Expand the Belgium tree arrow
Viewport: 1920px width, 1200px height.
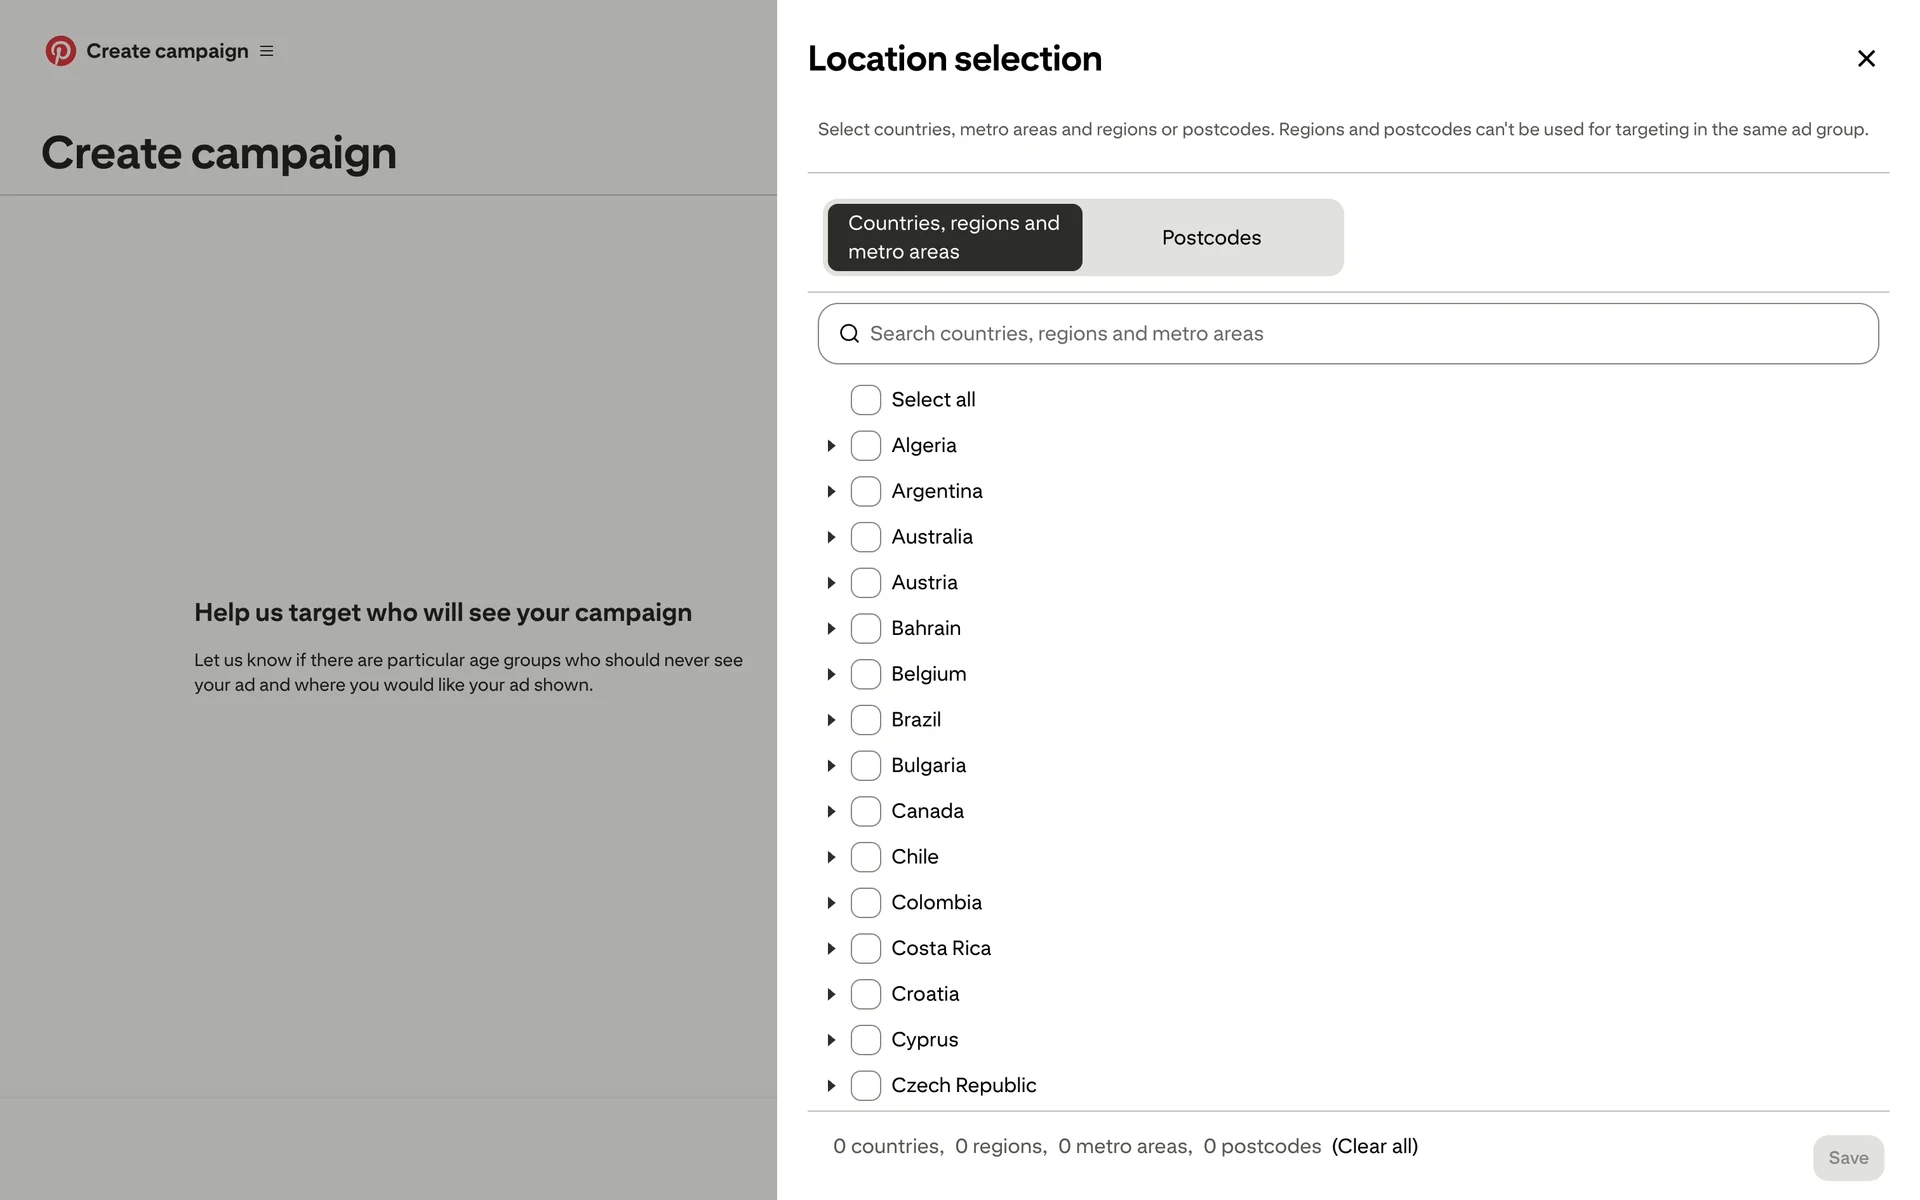coord(831,675)
